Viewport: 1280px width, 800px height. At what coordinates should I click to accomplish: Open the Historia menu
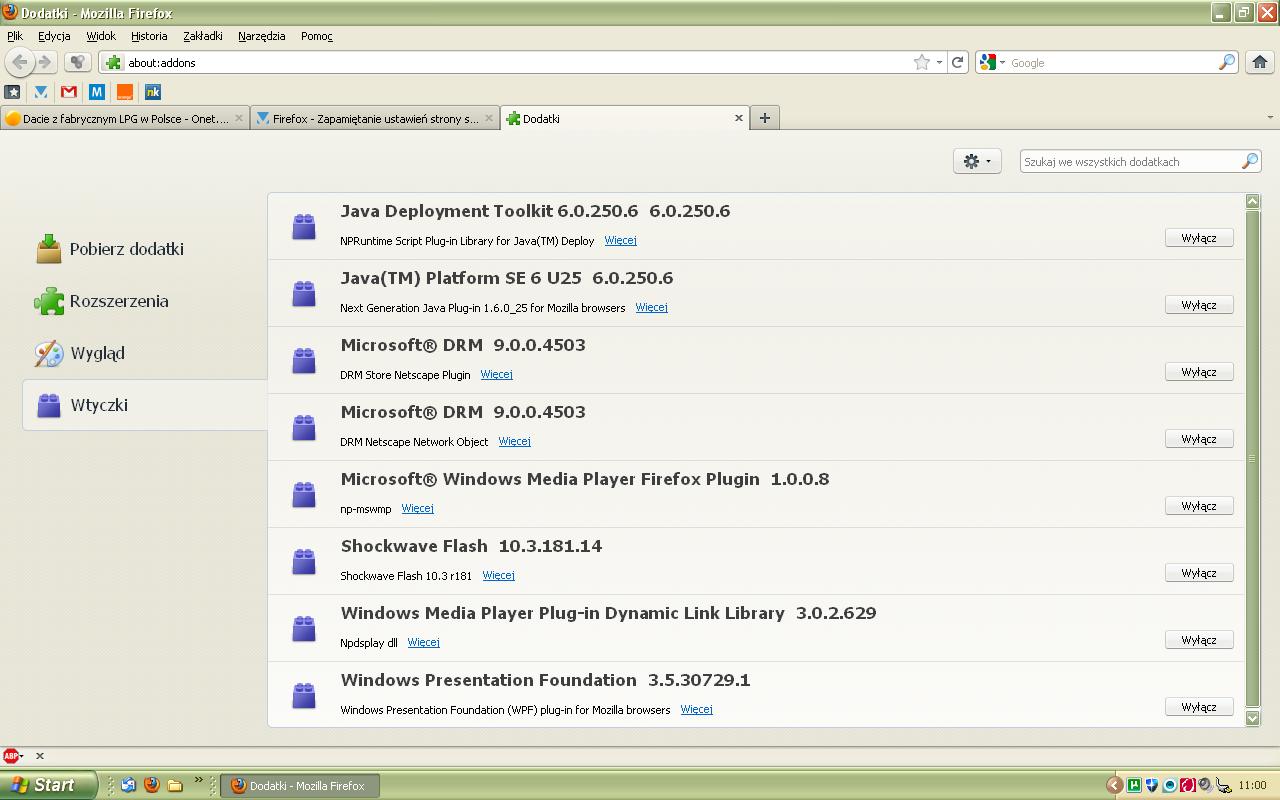[x=149, y=36]
